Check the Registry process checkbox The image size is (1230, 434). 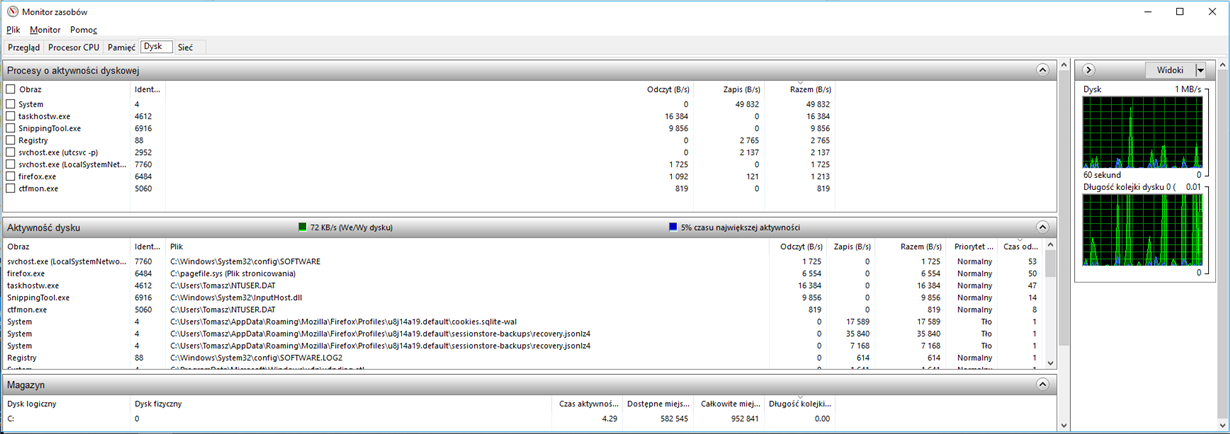click(11, 140)
